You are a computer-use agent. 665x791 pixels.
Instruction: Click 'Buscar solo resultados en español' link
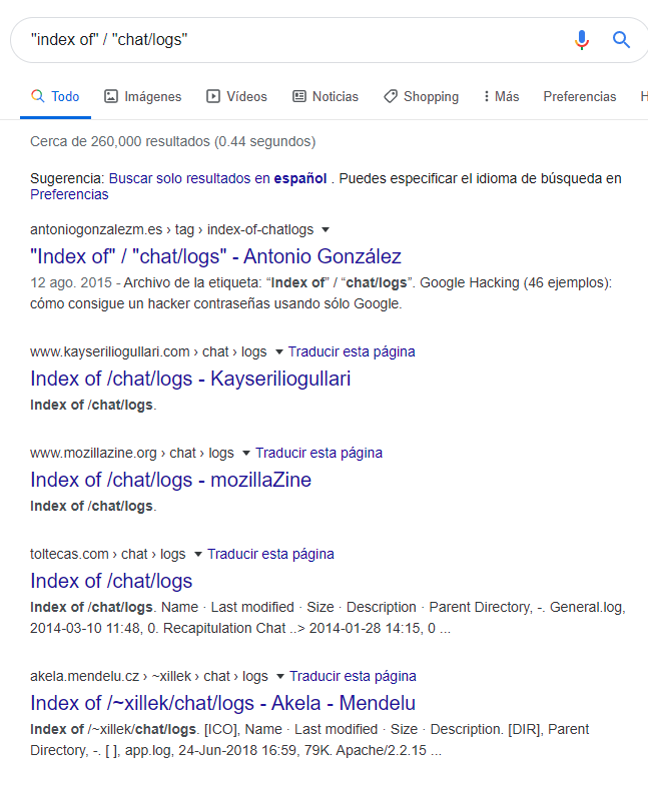tap(218, 178)
